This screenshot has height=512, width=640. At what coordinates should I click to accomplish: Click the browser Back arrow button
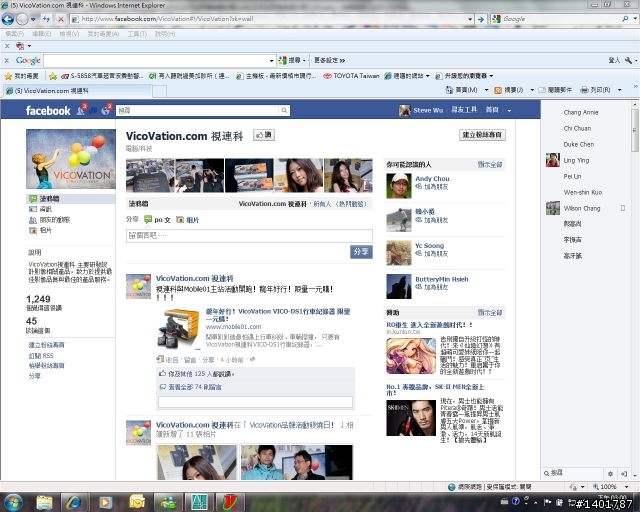coord(8,19)
